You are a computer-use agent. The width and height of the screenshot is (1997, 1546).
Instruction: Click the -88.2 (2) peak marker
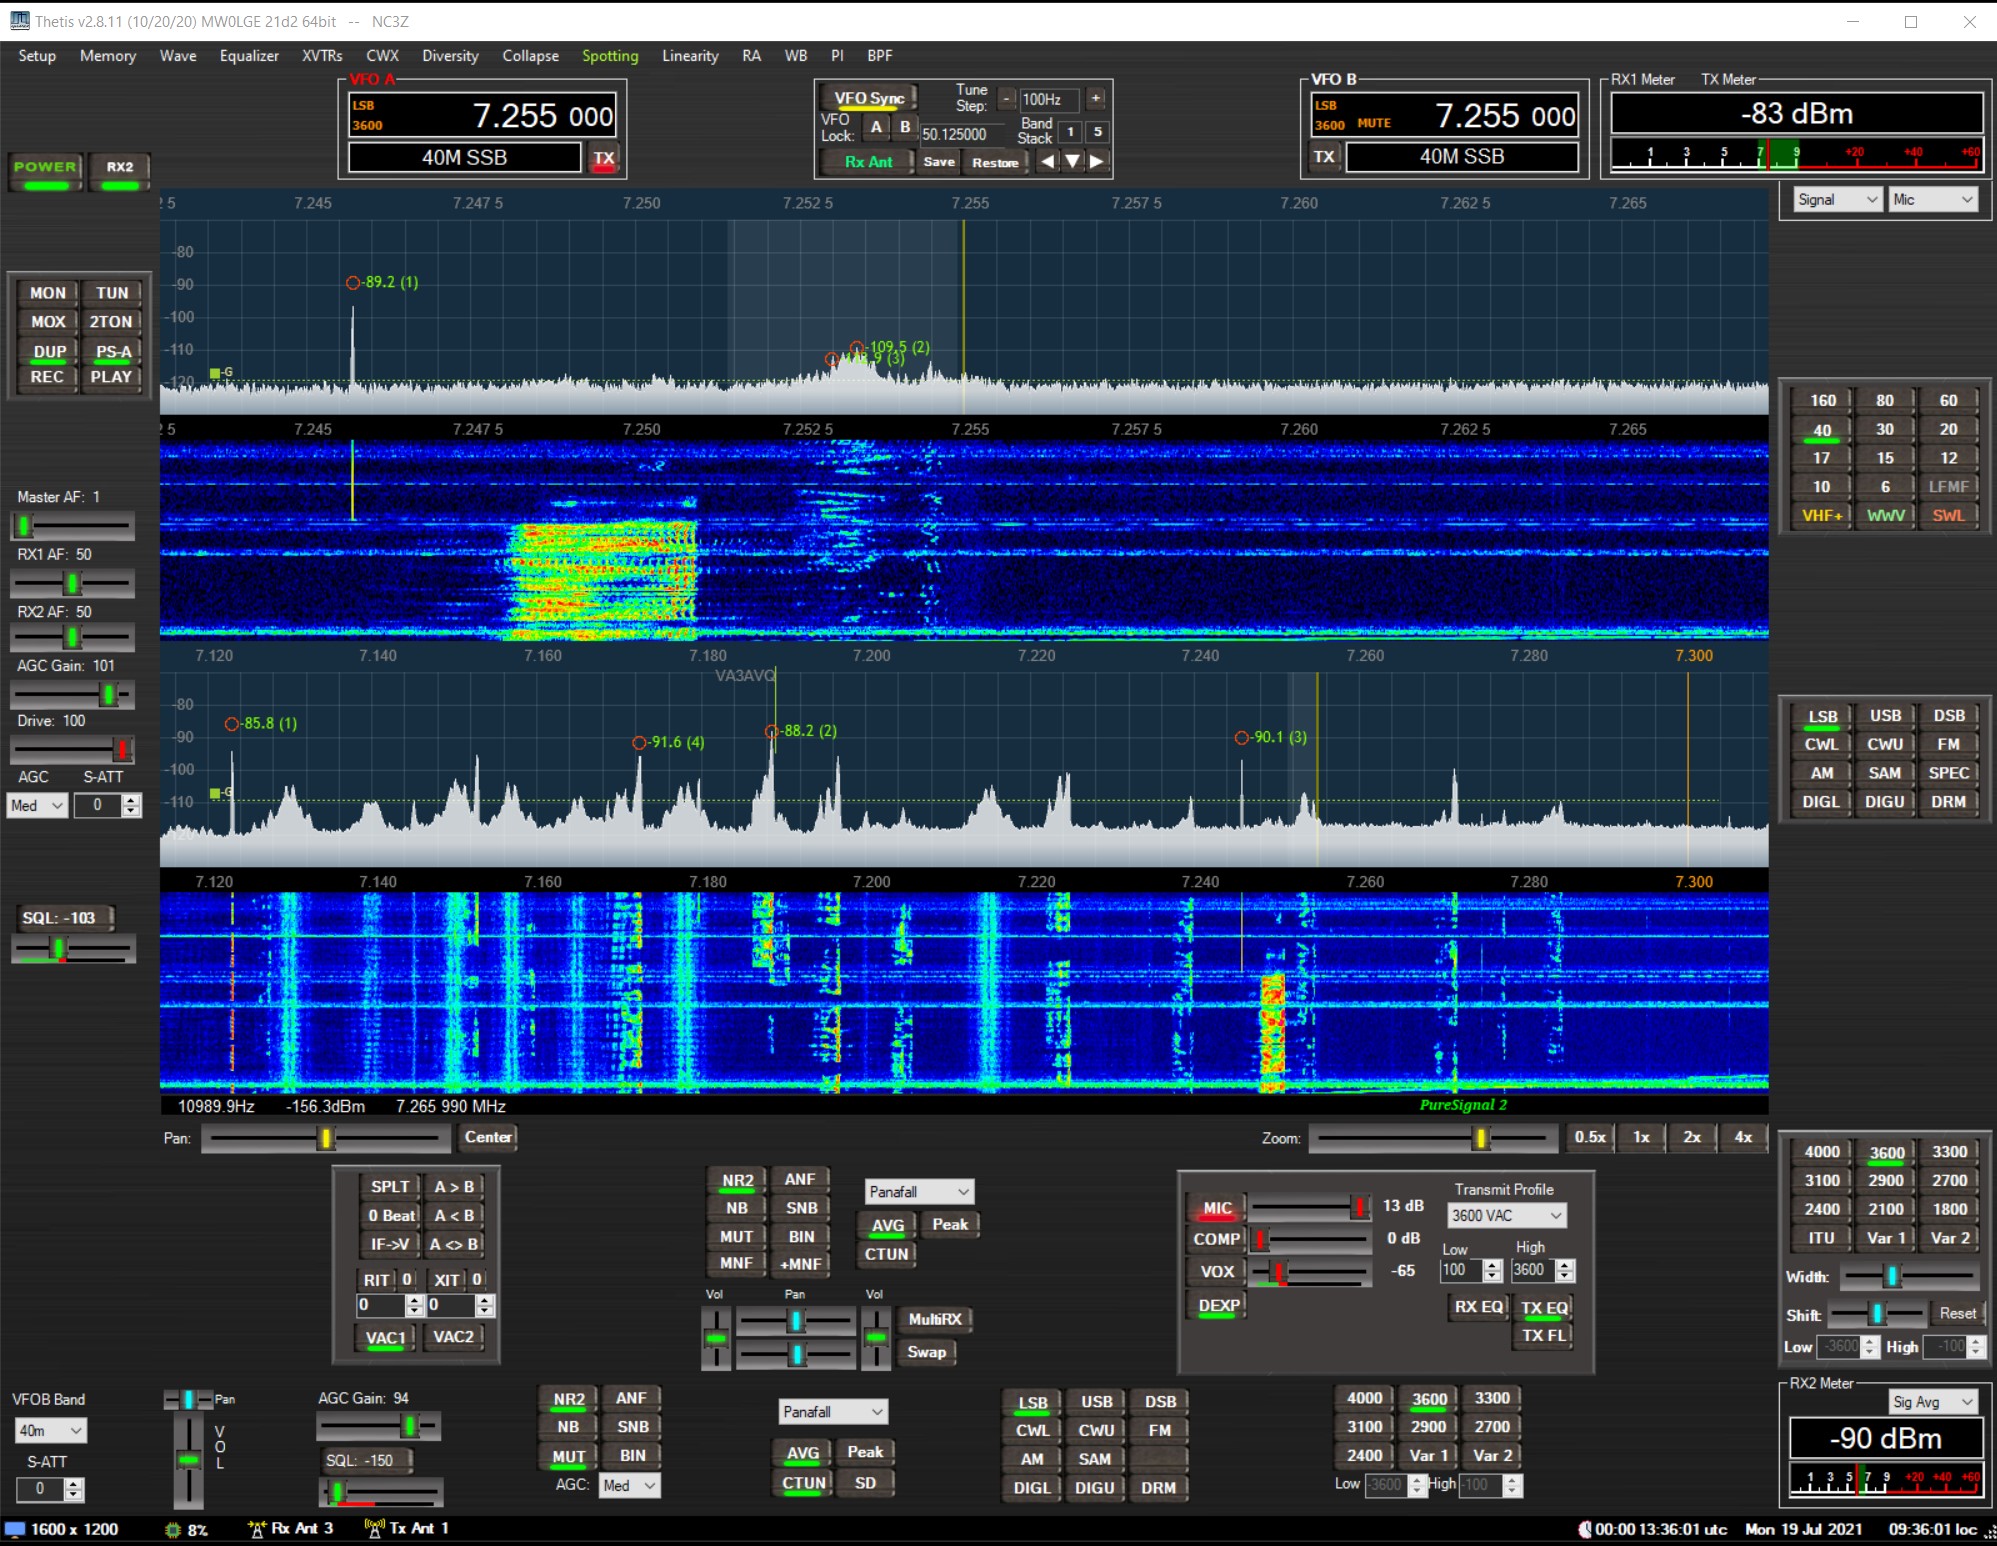pos(772,732)
